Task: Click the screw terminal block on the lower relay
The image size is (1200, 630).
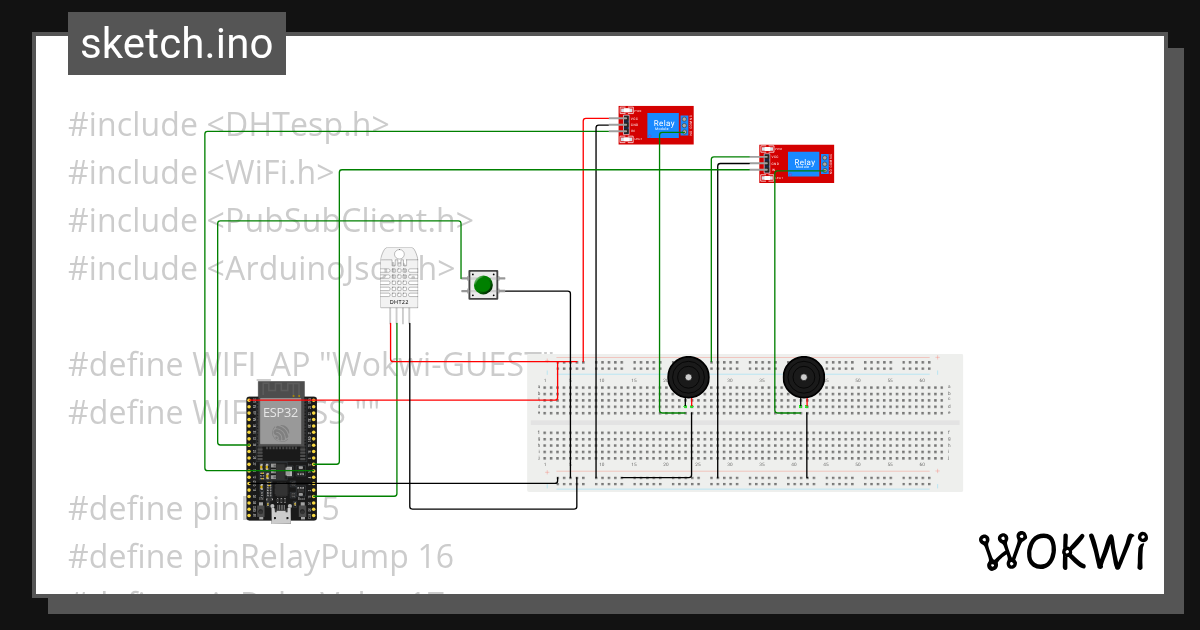Action: (x=825, y=164)
